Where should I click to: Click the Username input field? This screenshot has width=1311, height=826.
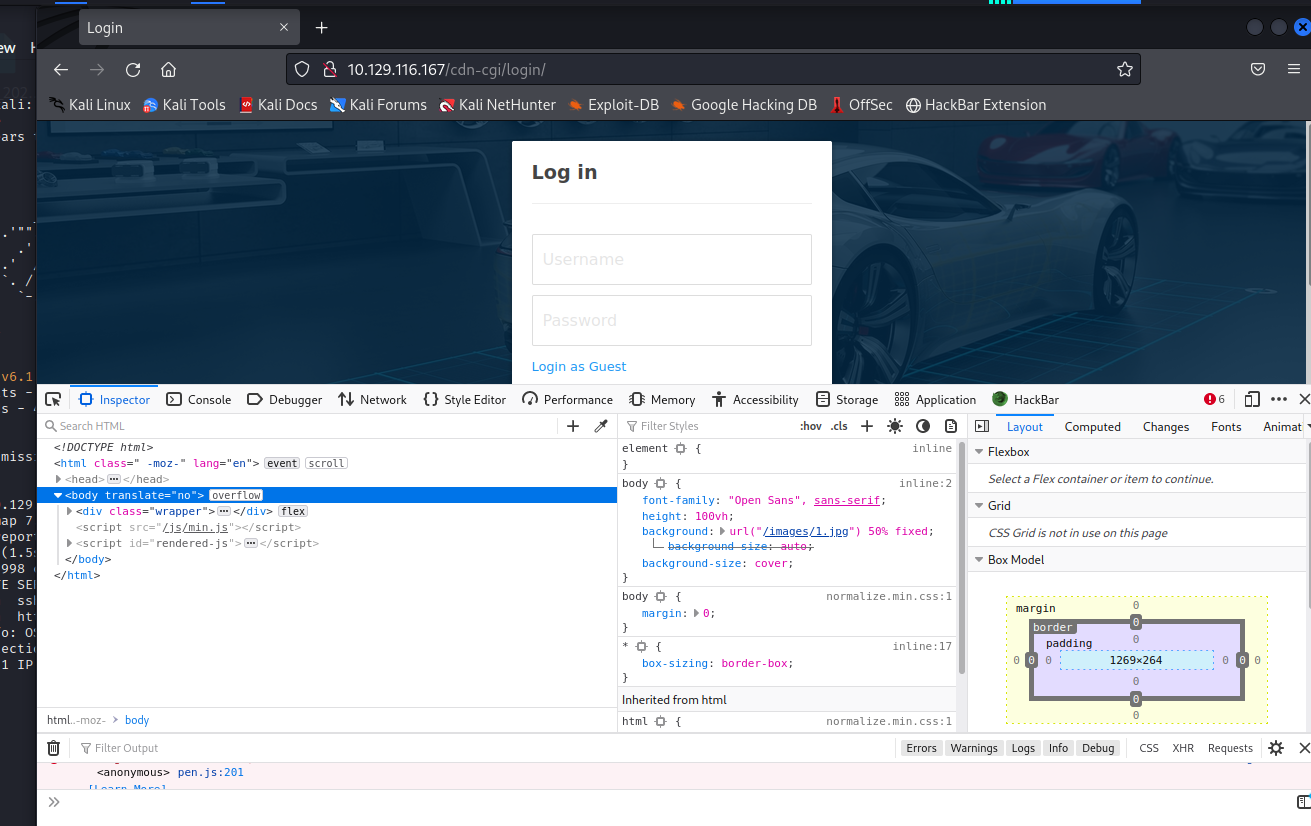tap(671, 259)
